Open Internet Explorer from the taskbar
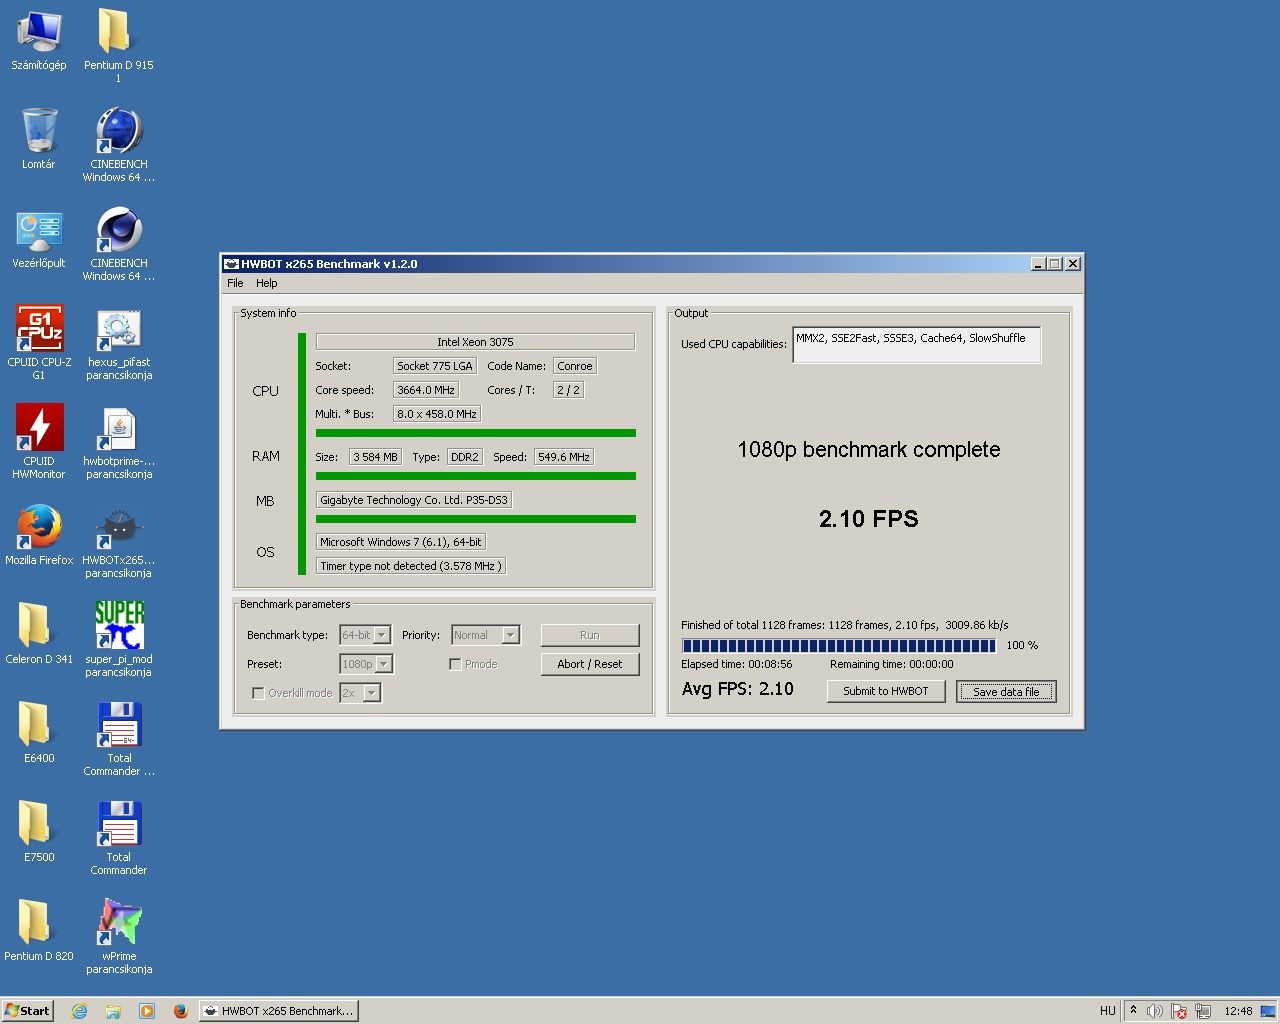The width and height of the screenshot is (1280, 1024). (x=79, y=1011)
